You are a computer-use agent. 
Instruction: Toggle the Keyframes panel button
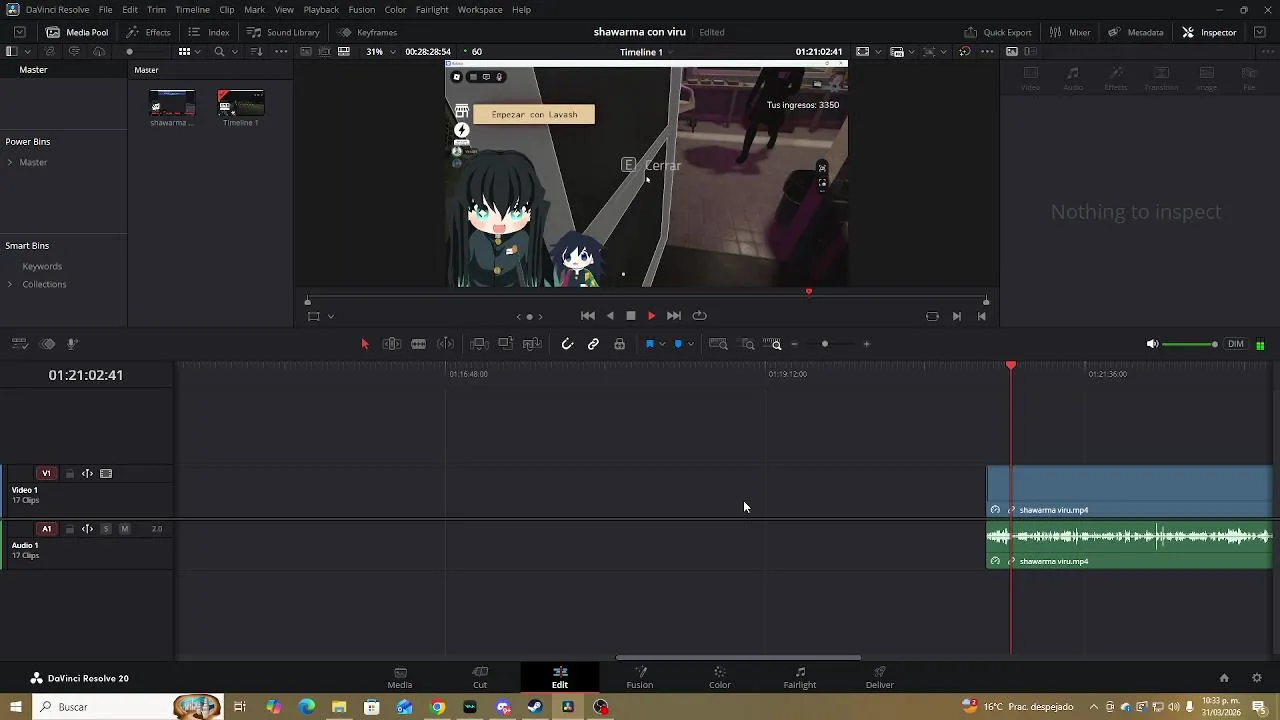(367, 32)
